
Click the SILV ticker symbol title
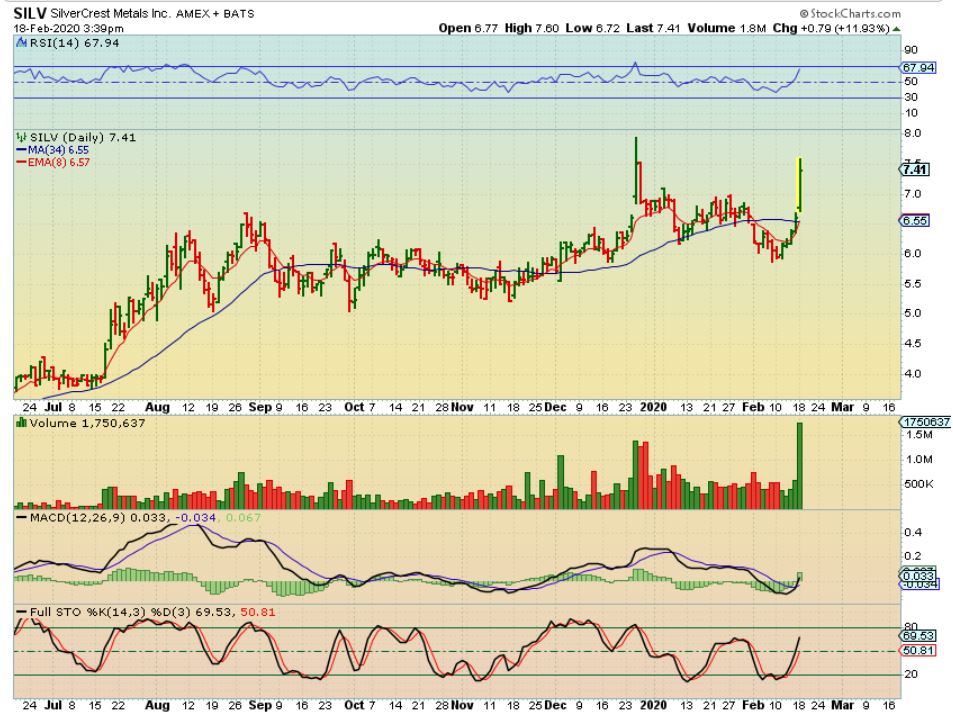pyautogui.click(x=29, y=14)
